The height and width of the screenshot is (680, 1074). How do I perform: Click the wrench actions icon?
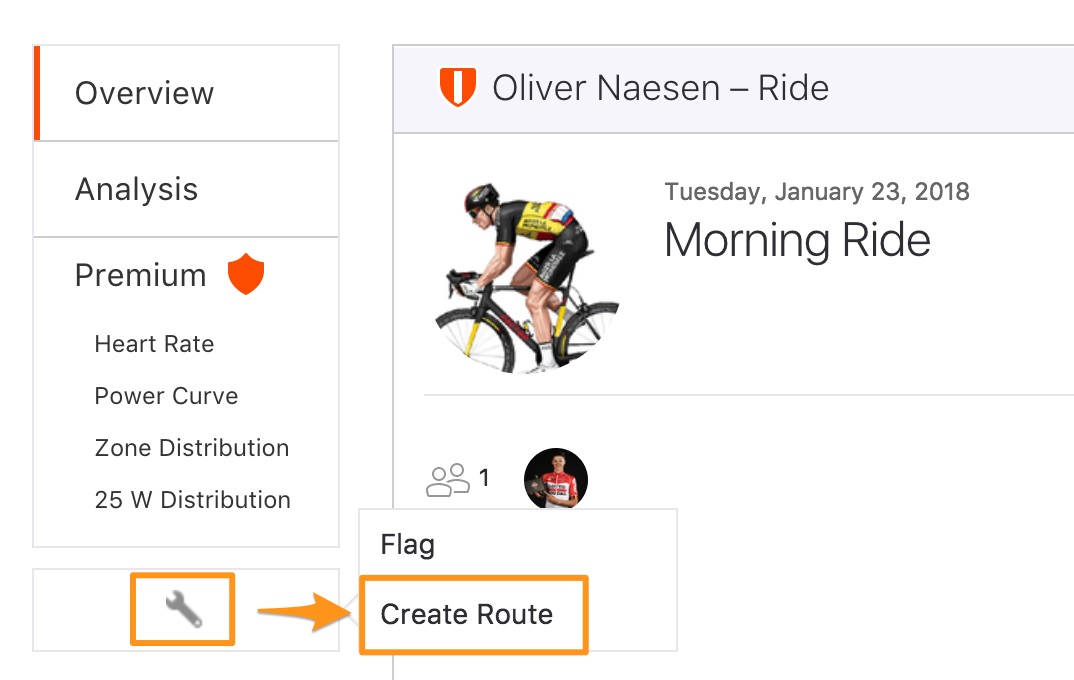tap(184, 609)
